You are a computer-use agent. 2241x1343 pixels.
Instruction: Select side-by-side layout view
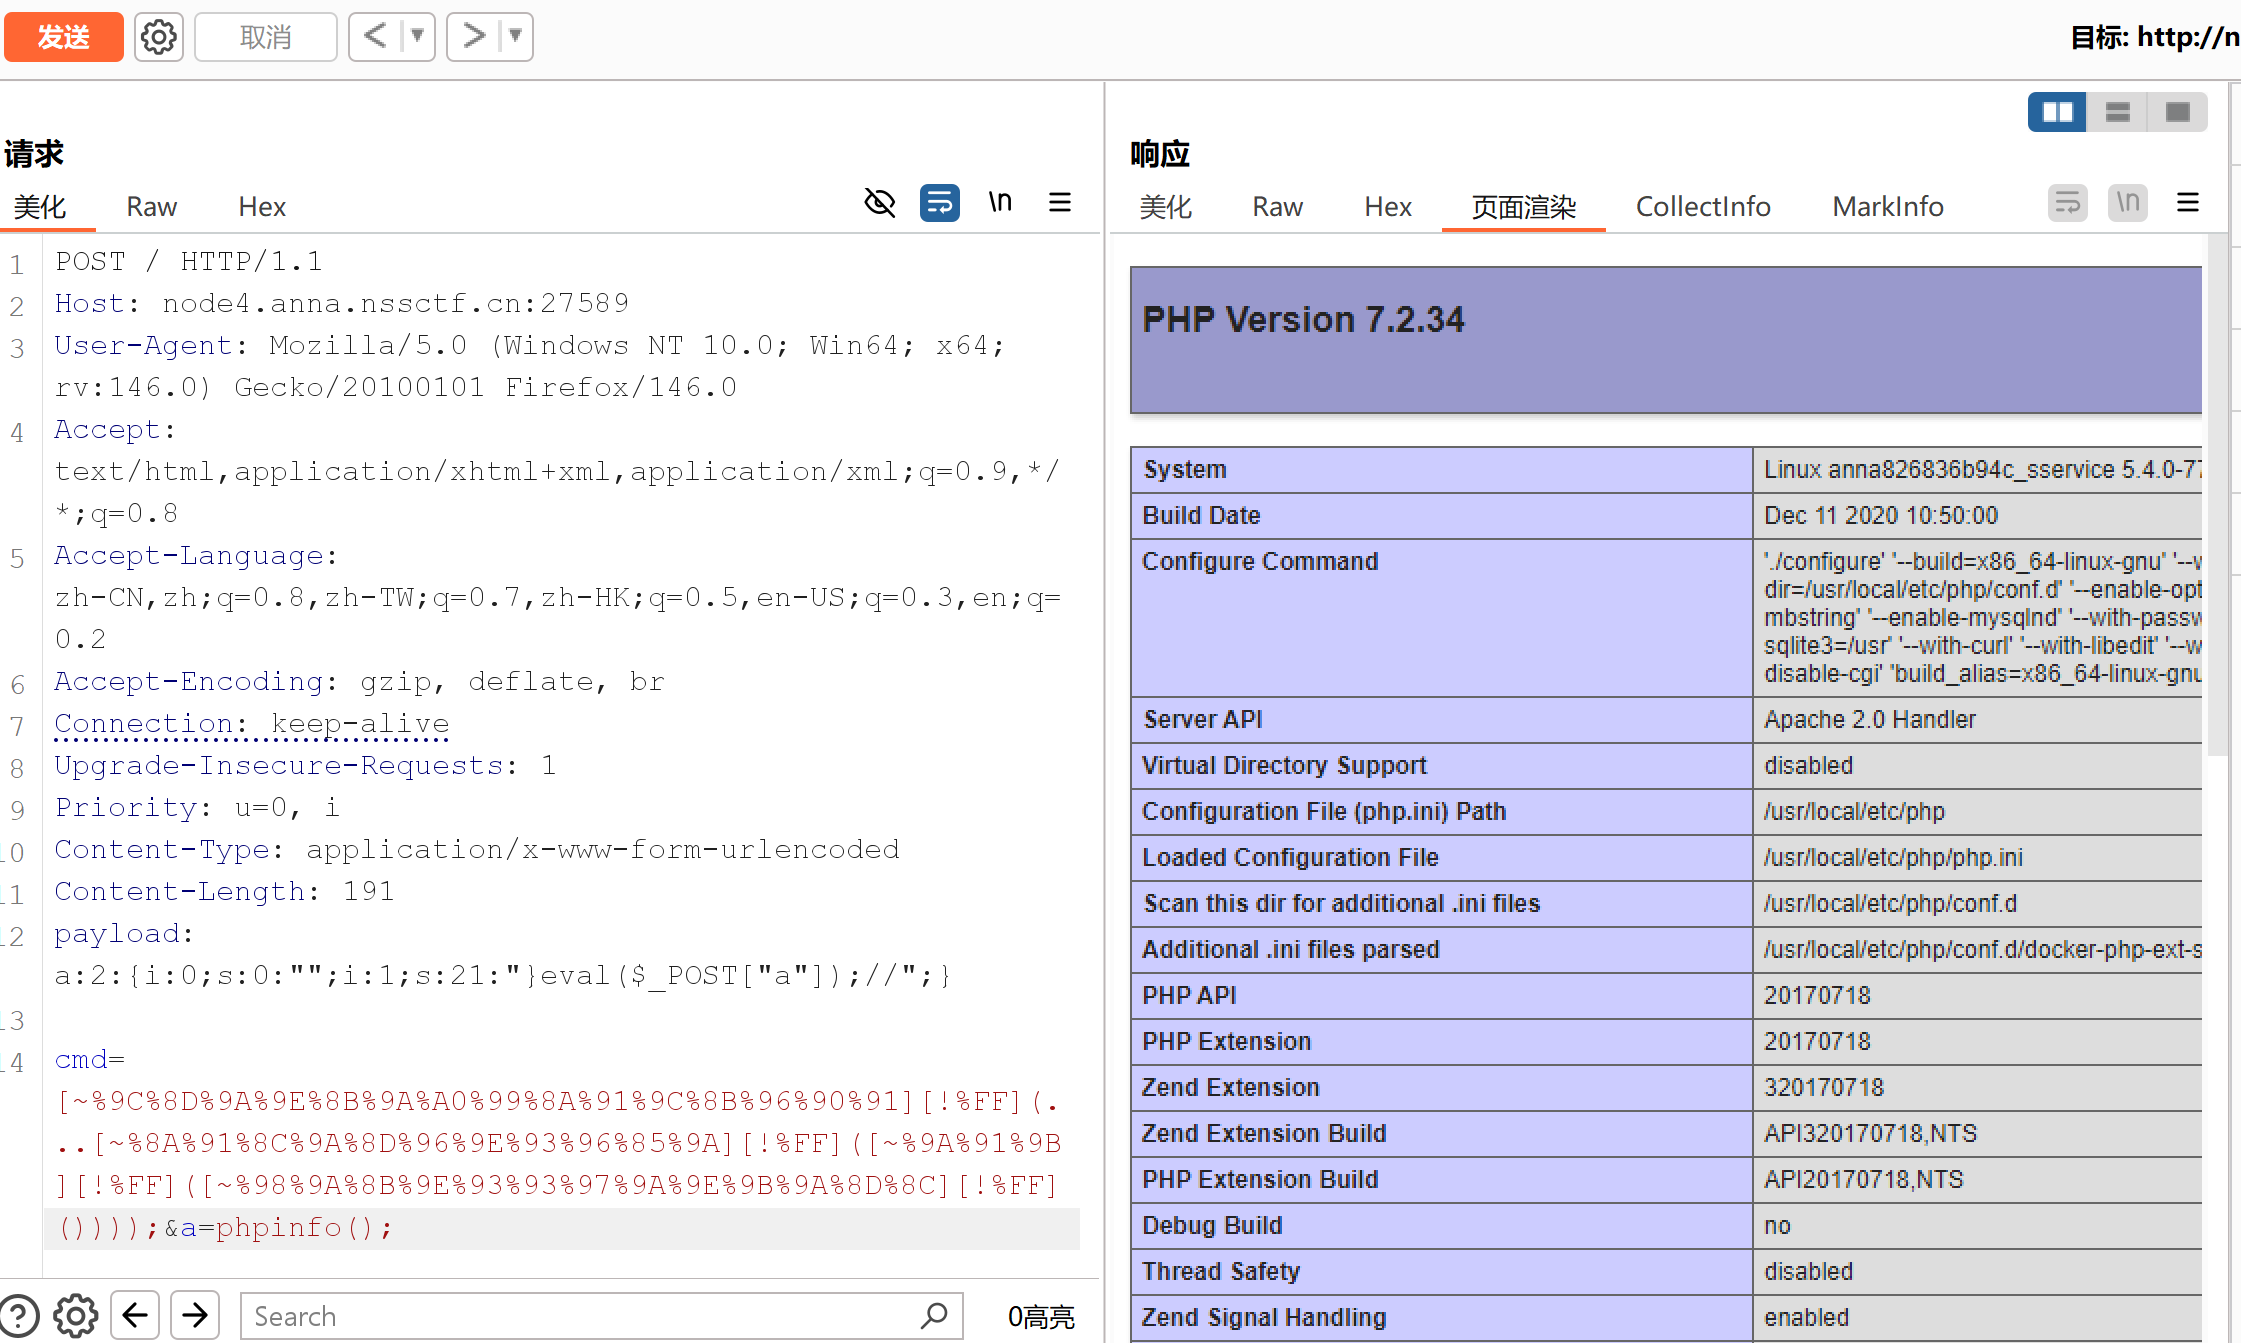2057,112
